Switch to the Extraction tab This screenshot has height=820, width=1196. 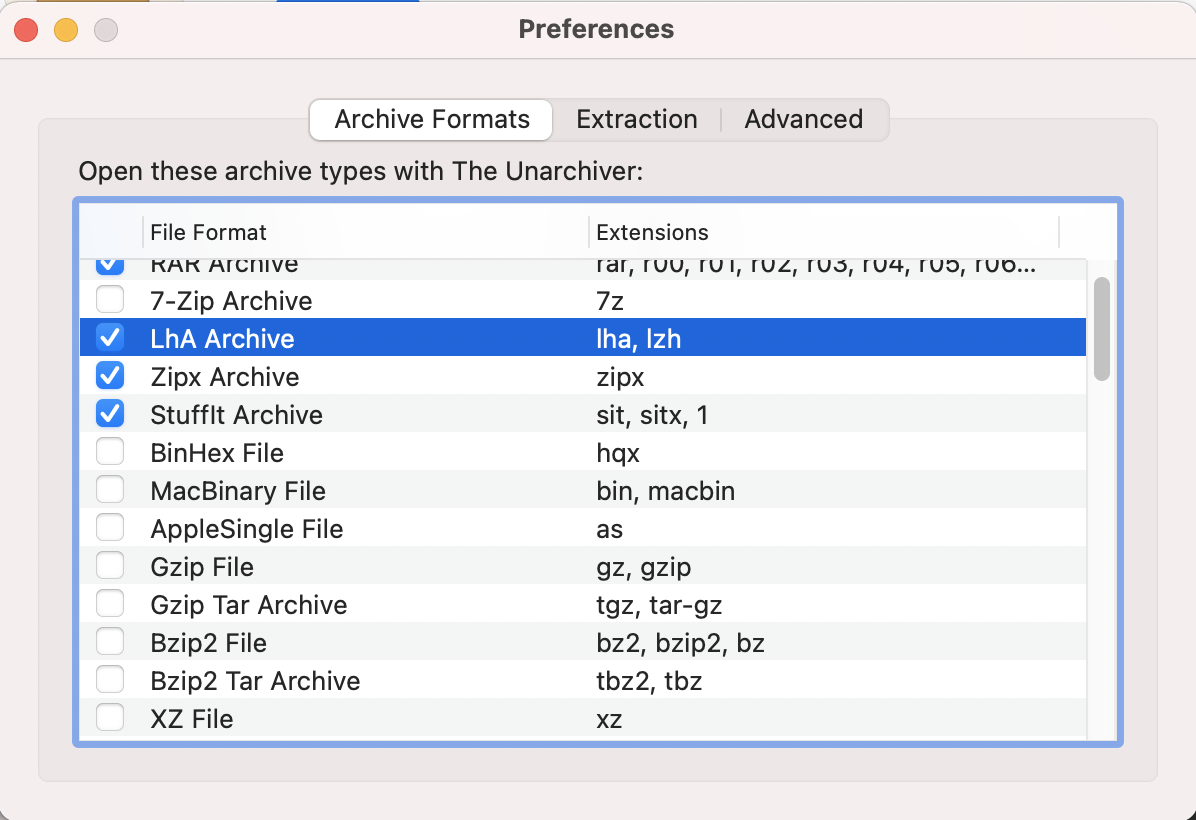tap(636, 119)
